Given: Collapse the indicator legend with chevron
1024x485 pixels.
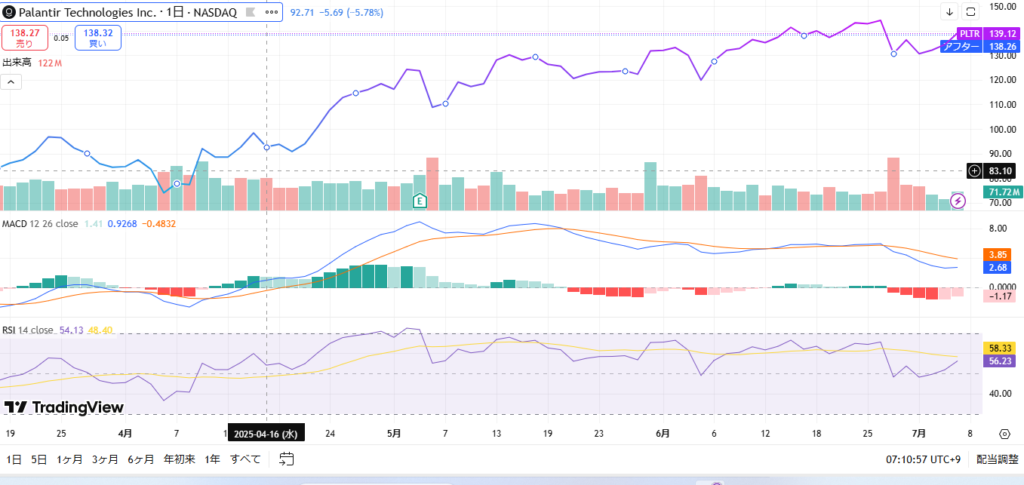Looking at the screenshot, I should [x=11, y=82].
